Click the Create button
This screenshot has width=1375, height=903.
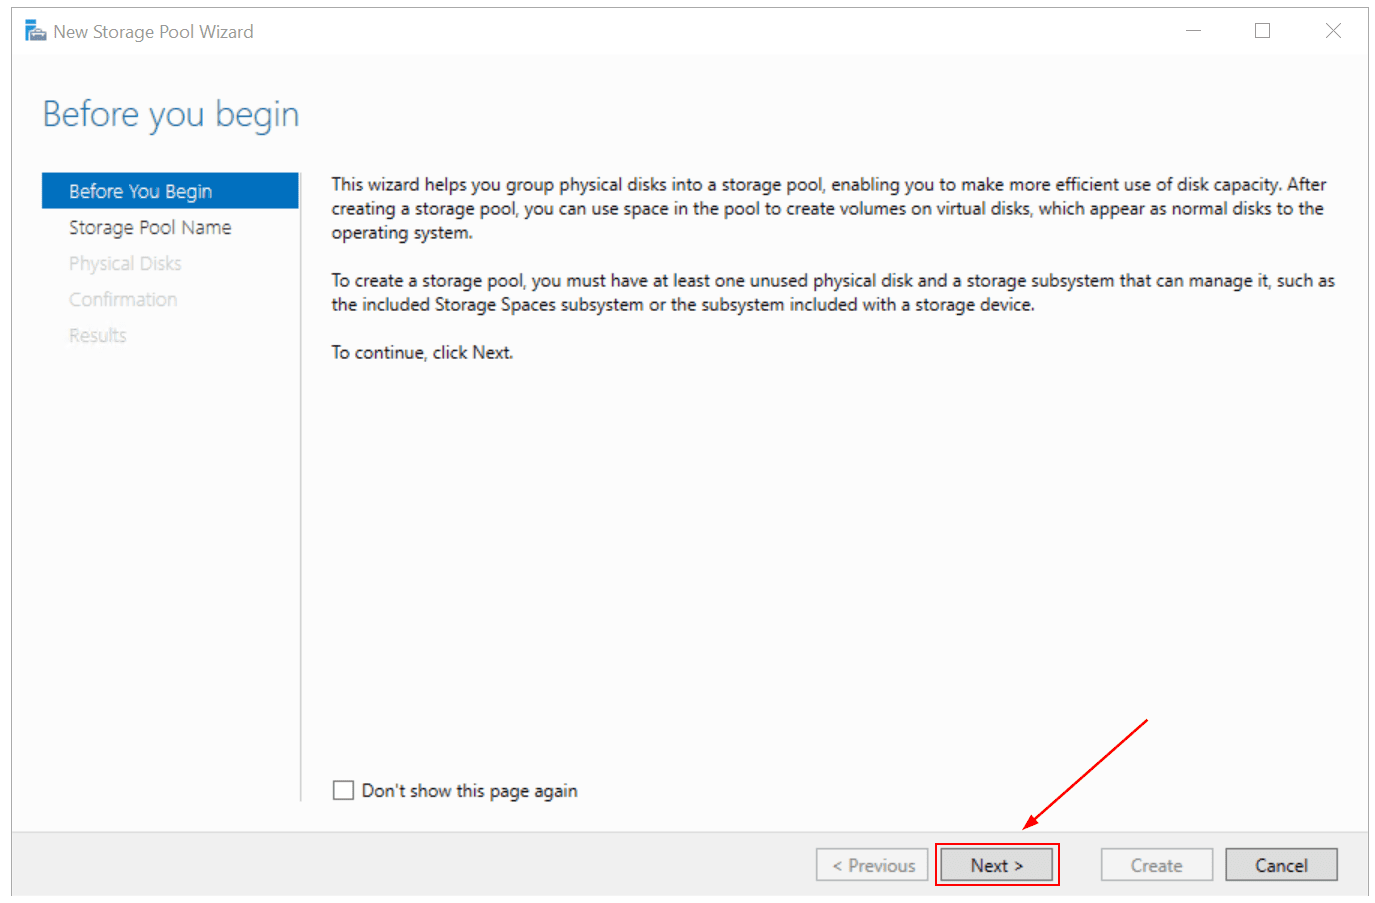point(1156,865)
